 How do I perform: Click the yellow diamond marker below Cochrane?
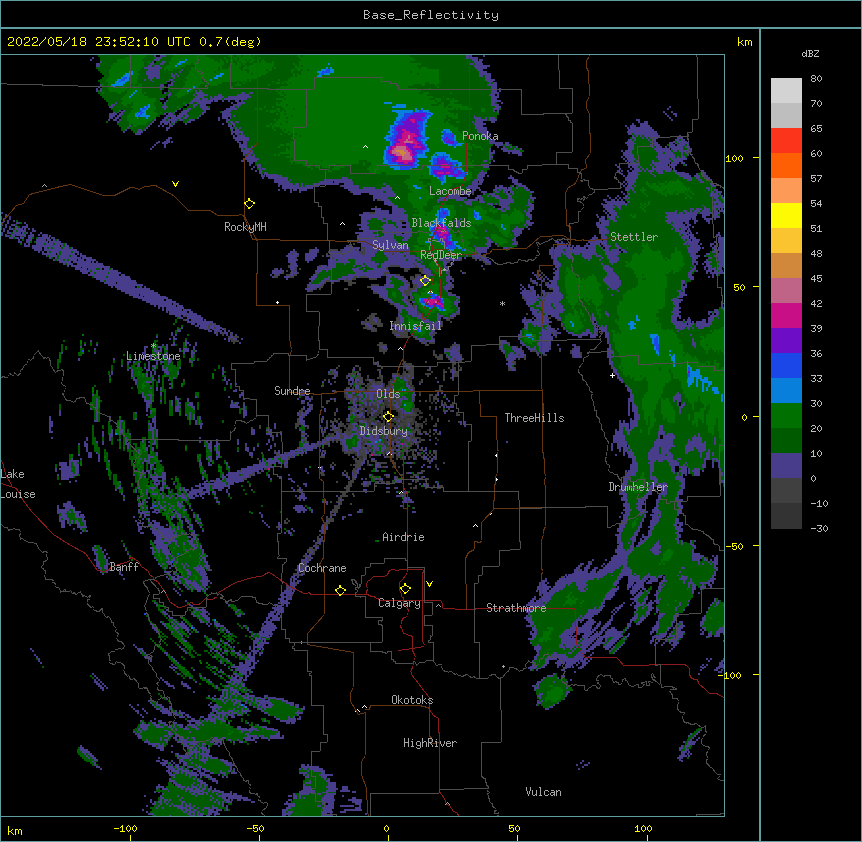pyautogui.click(x=340, y=590)
